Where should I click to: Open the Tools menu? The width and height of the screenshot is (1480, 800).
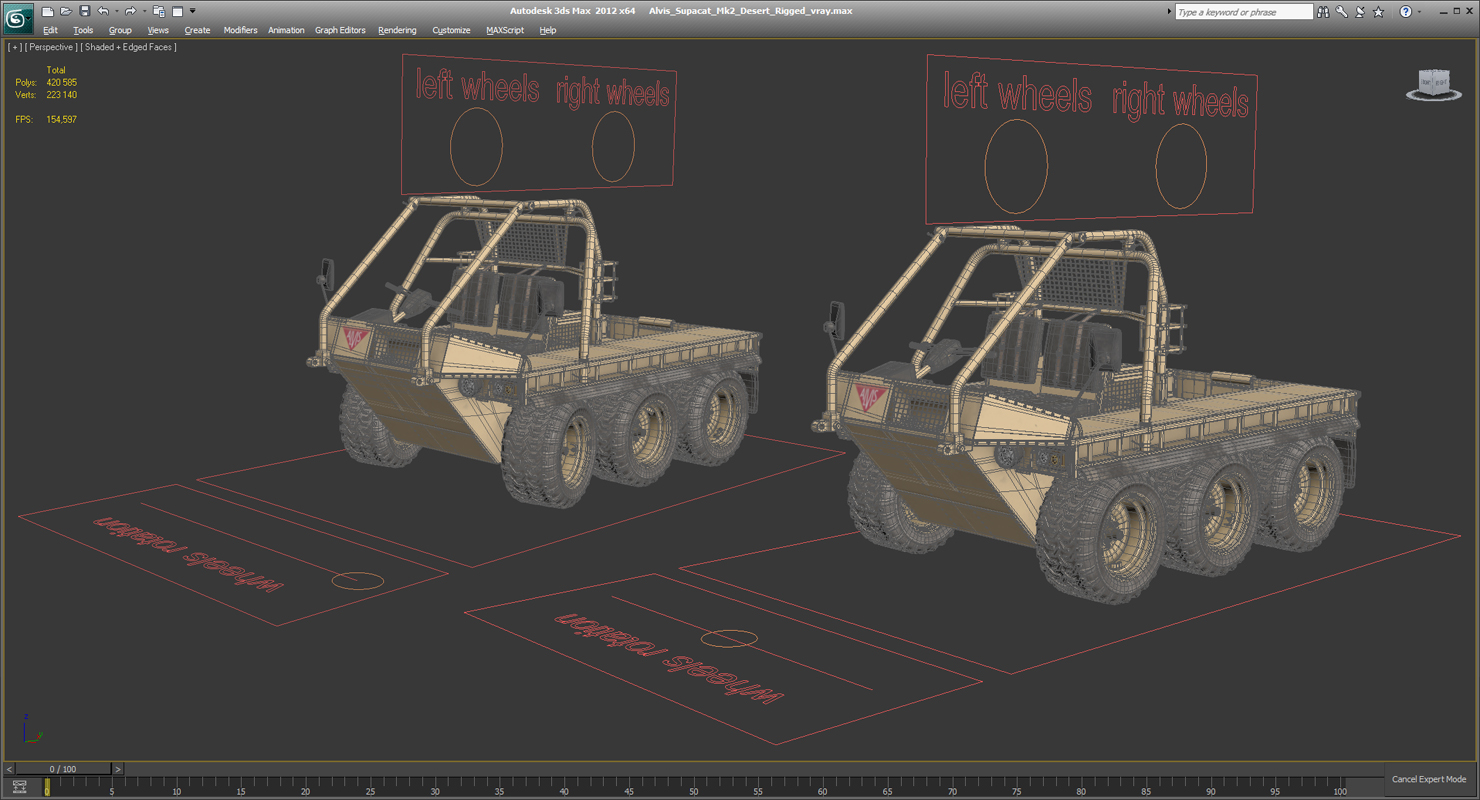tap(83, 30)
